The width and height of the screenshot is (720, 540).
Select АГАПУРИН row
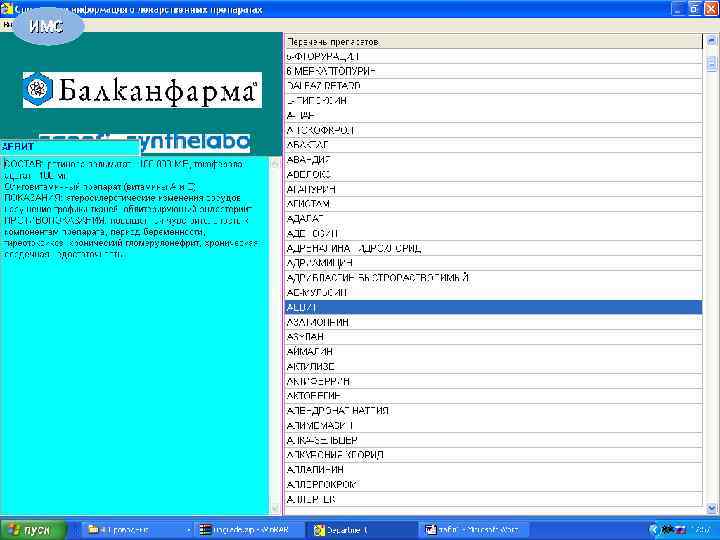pos(493,189)
